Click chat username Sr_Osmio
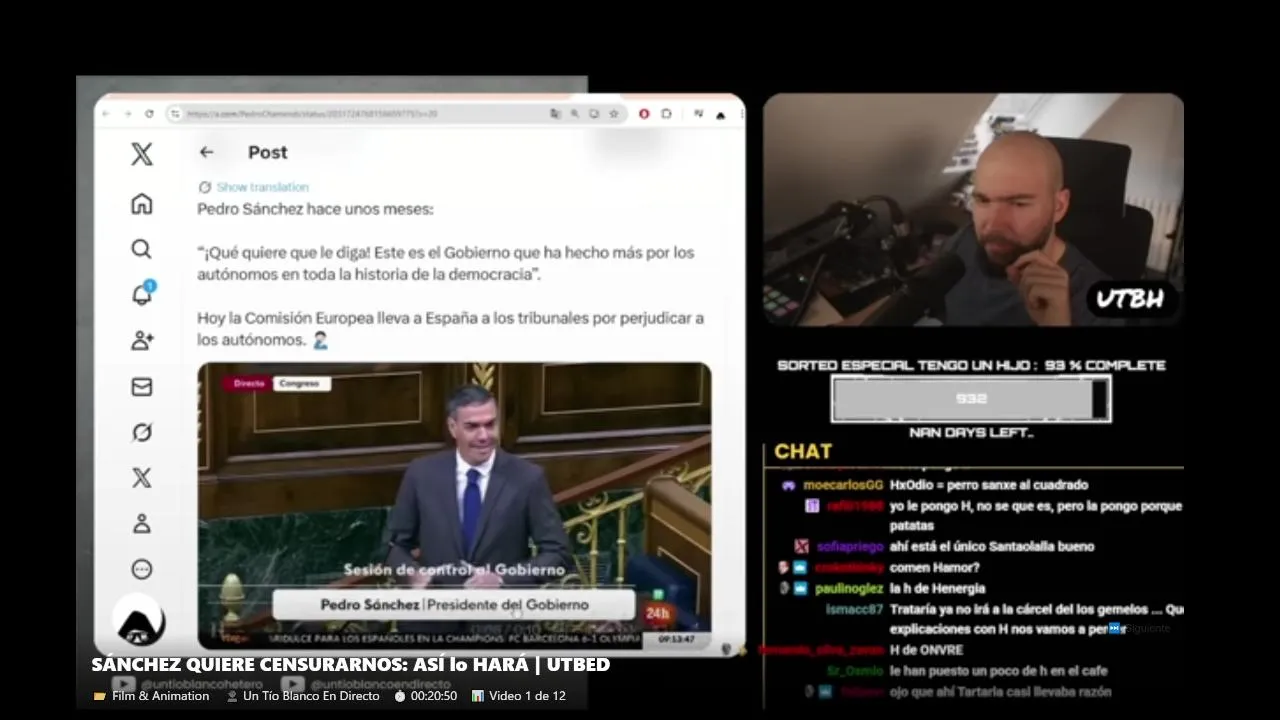The width and height of the screenshot is (1280, 720). 855,671
